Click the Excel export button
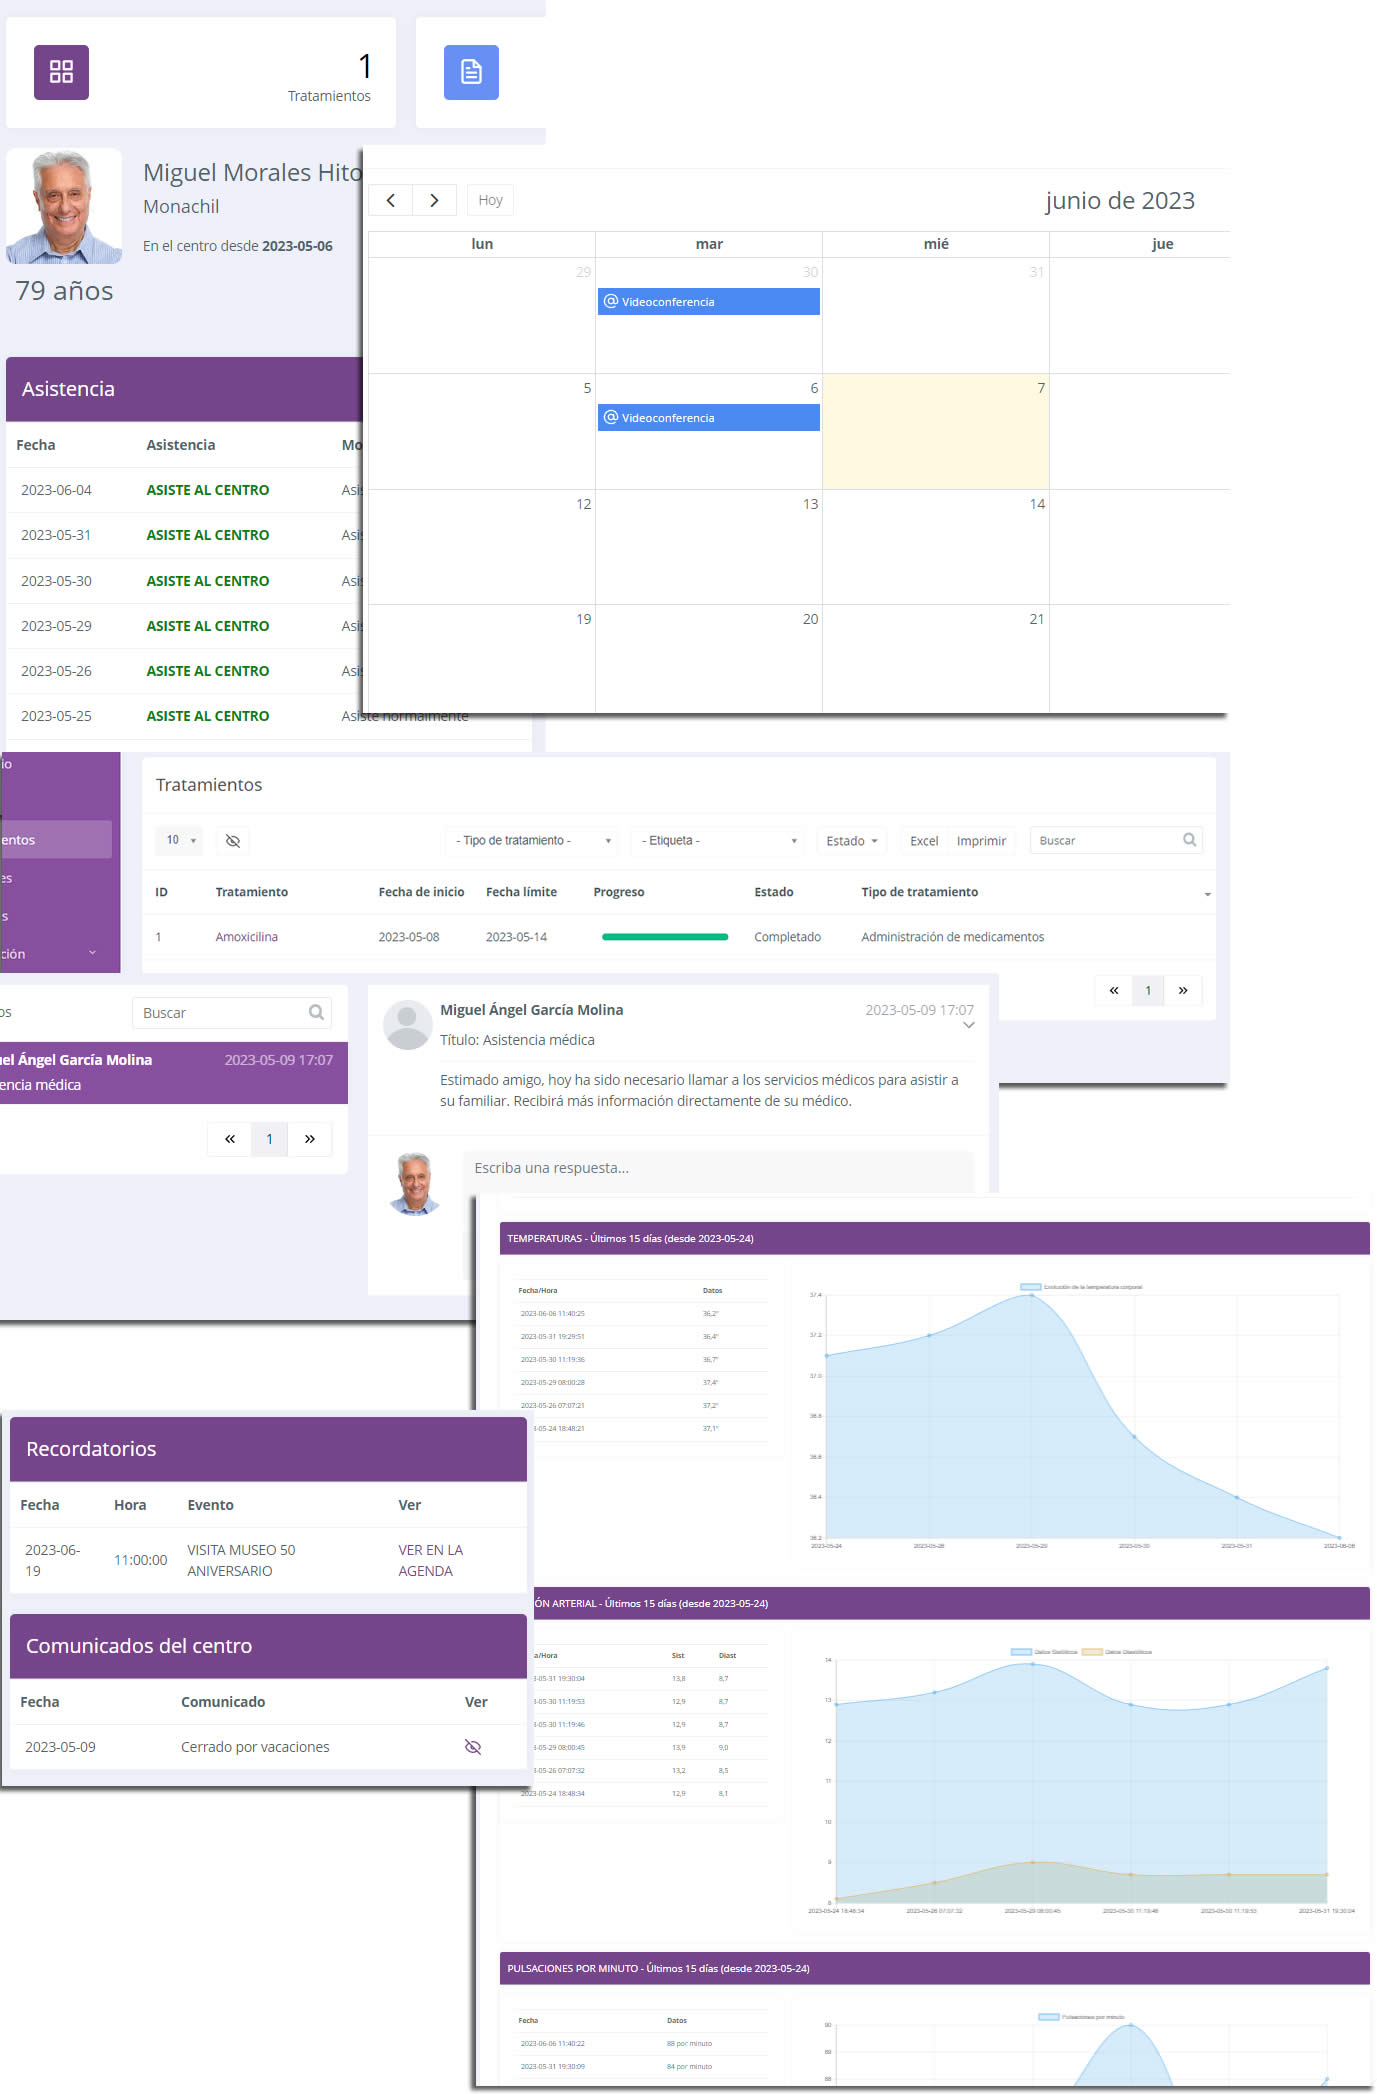The width and height of the screenshot is (1377, 2094). pyautogui.click(x=923, y=841)
